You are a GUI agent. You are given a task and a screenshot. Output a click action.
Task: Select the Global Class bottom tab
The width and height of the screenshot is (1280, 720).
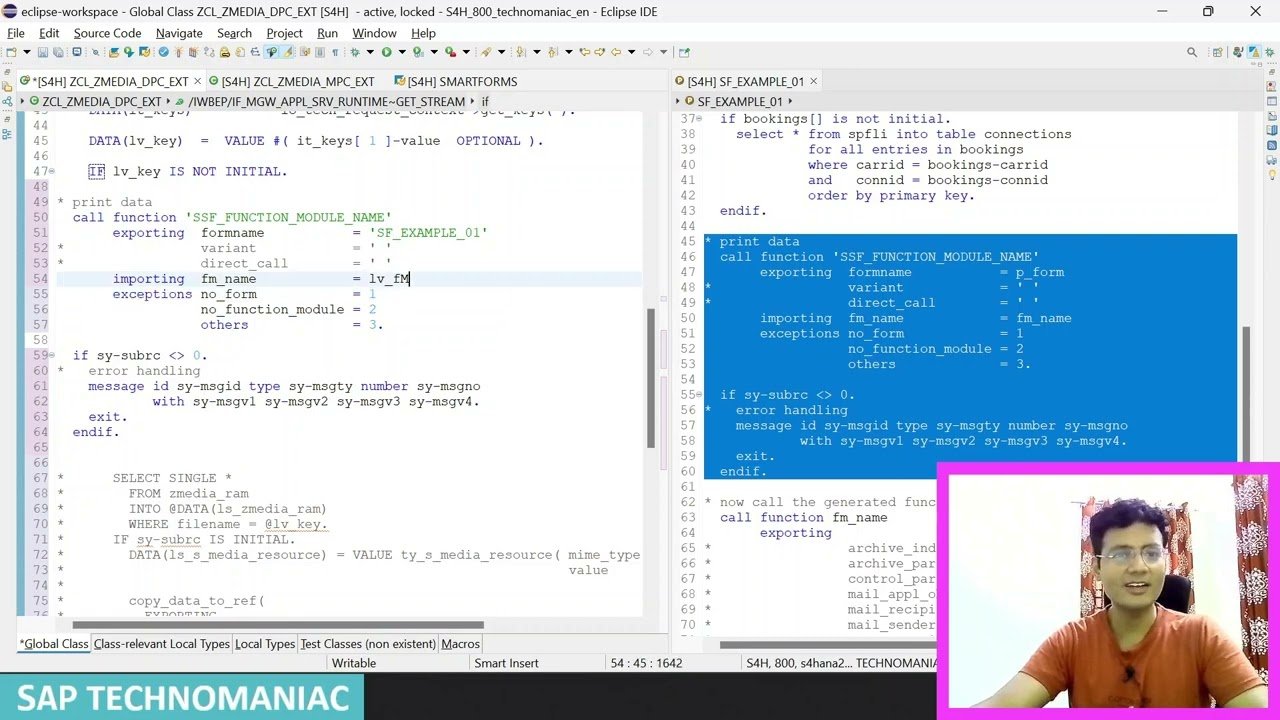[55, 644]
